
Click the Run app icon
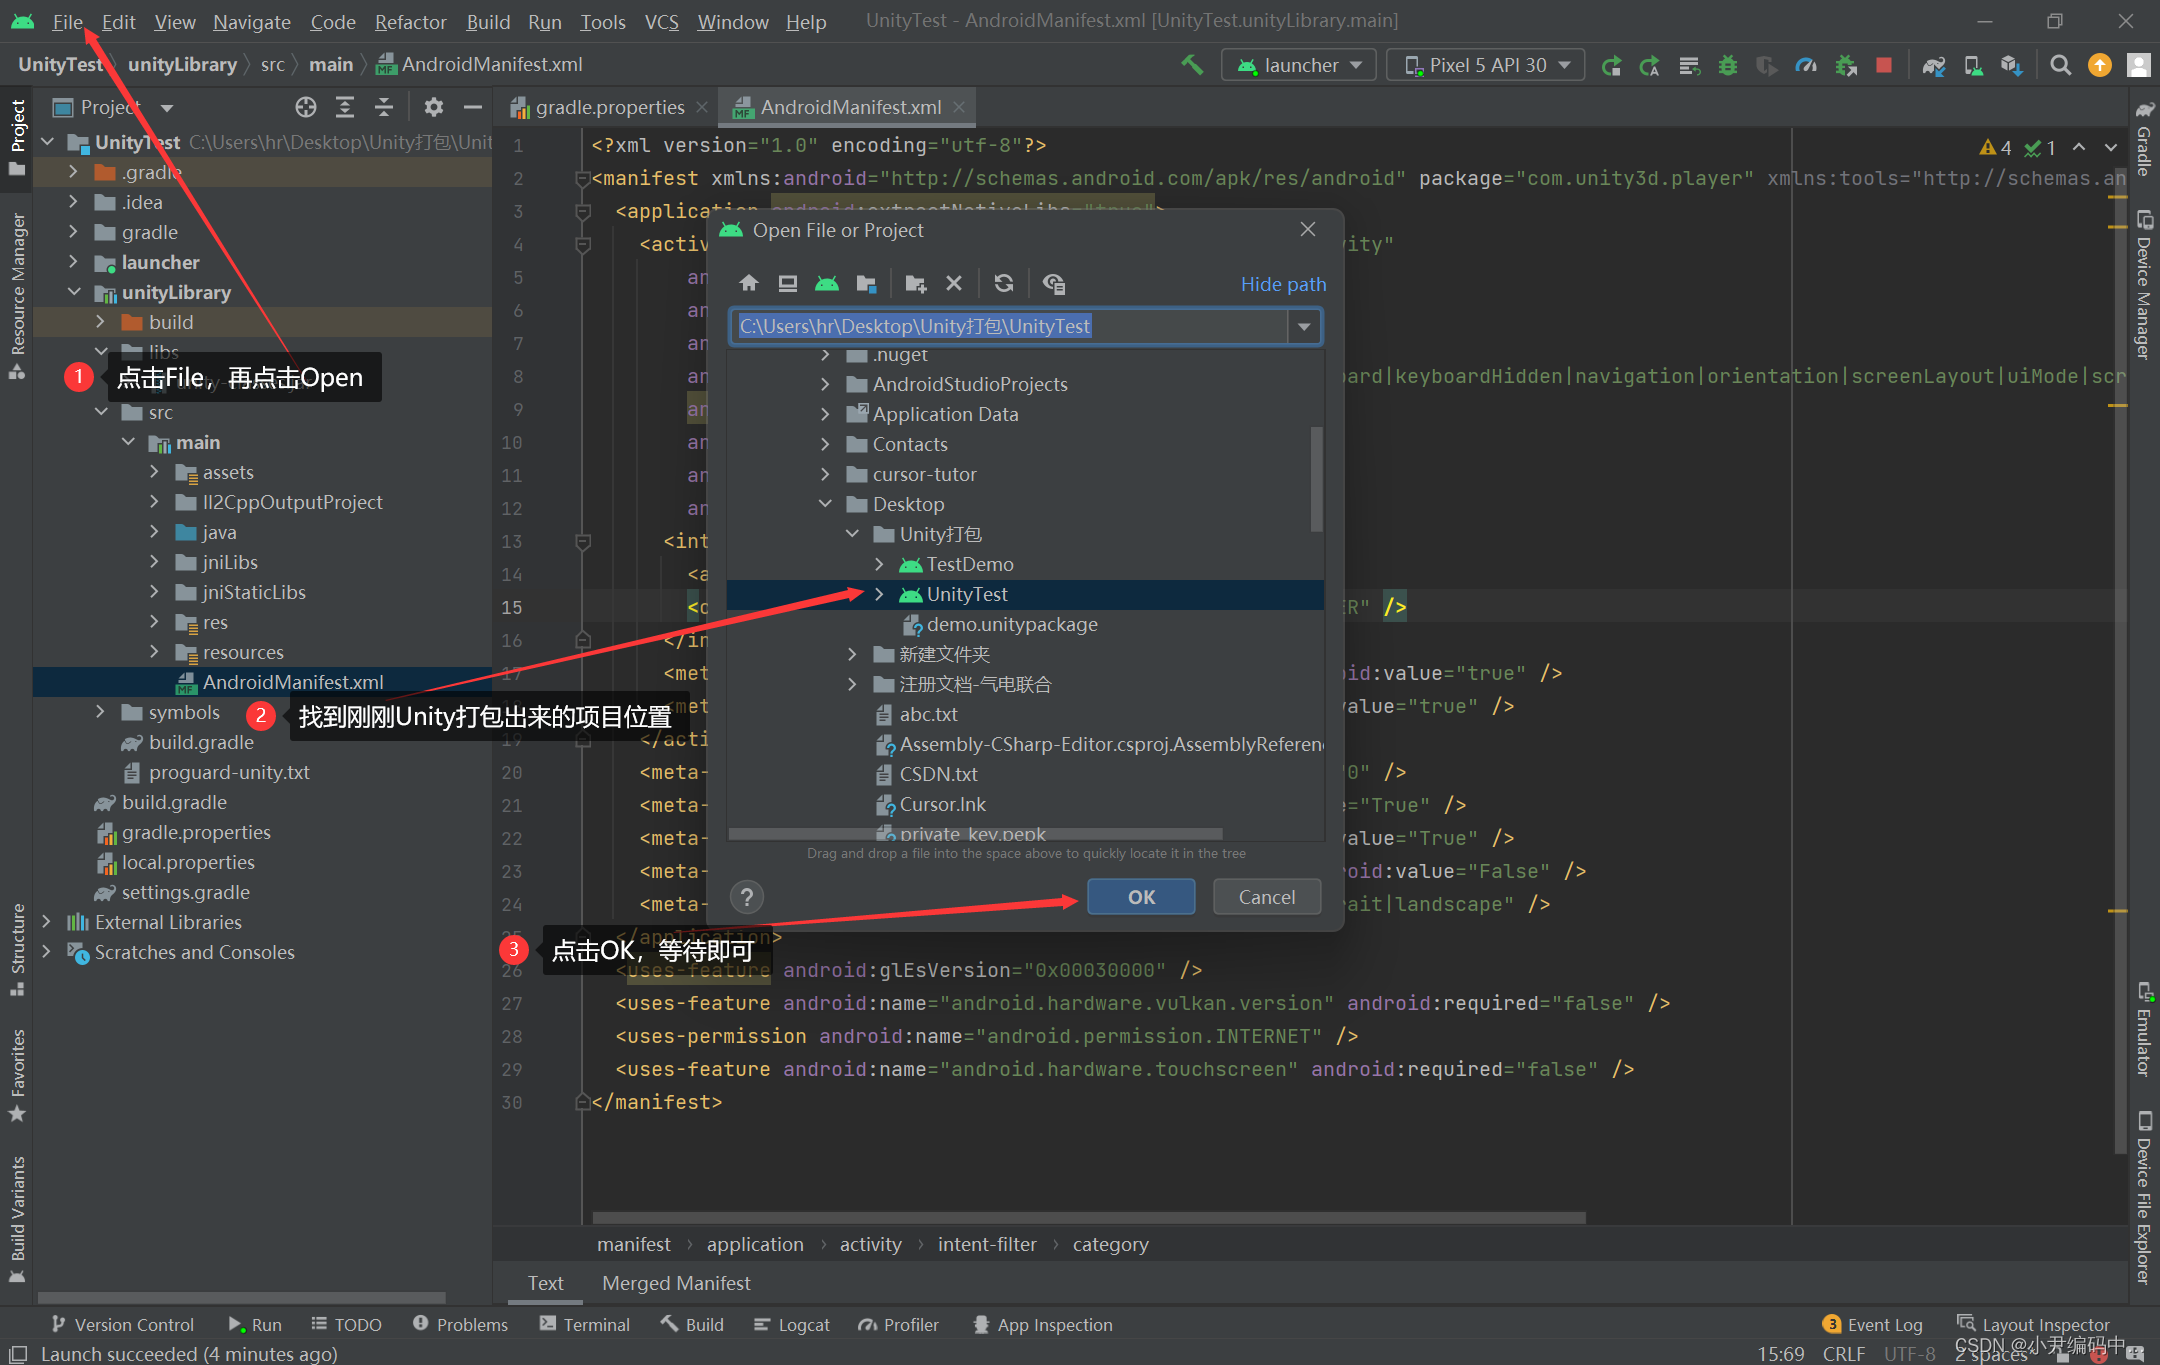point(1611,65)
